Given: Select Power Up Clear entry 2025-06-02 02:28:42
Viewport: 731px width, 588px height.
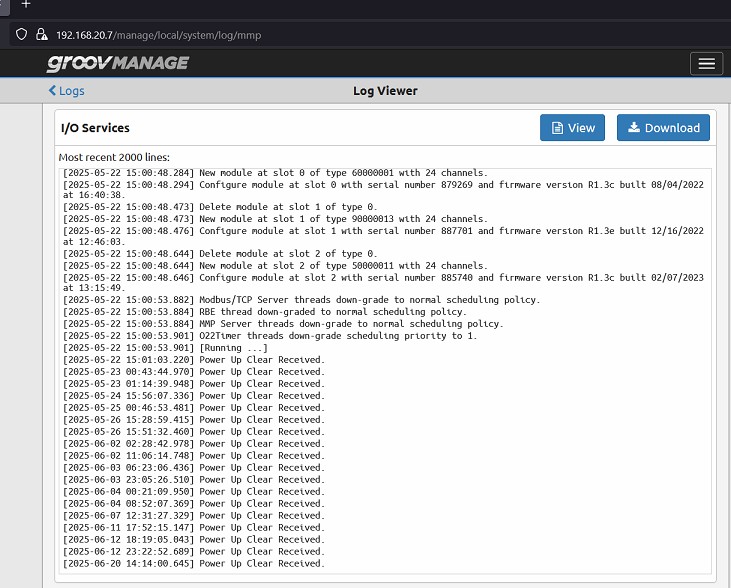Looking at the screenshot, I should tap(193, 443).
